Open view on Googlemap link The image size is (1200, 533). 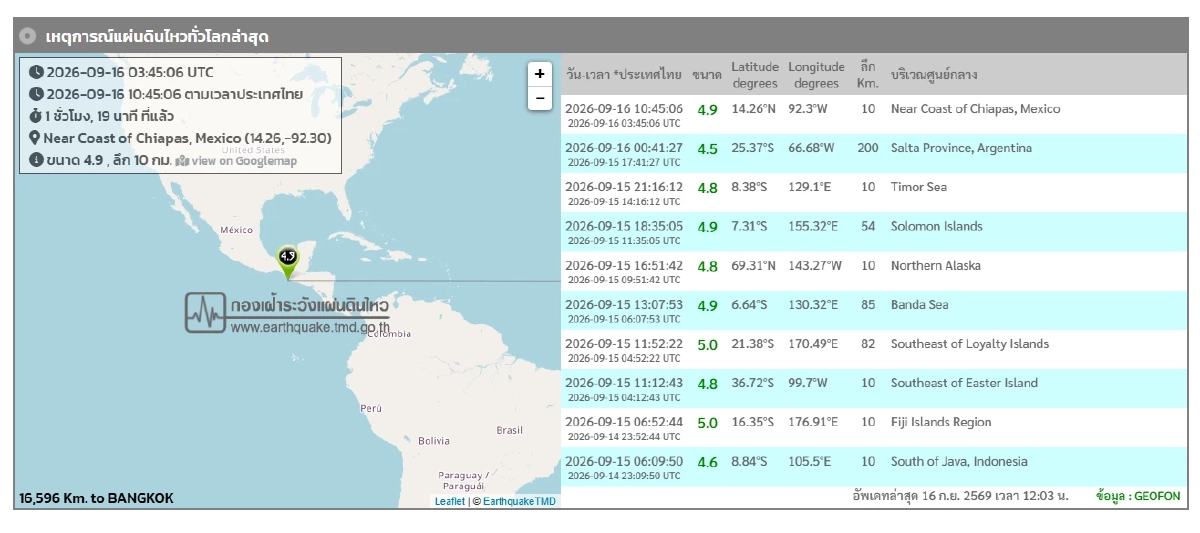pyautogui.click(x=244, y=161)
